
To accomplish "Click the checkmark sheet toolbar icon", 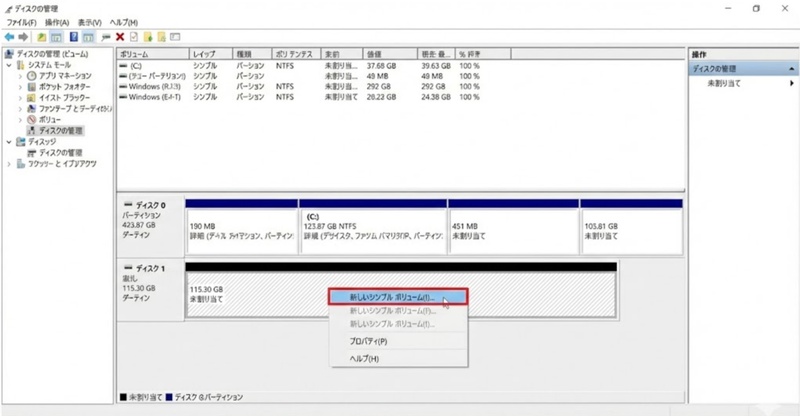I will [134, 36].
